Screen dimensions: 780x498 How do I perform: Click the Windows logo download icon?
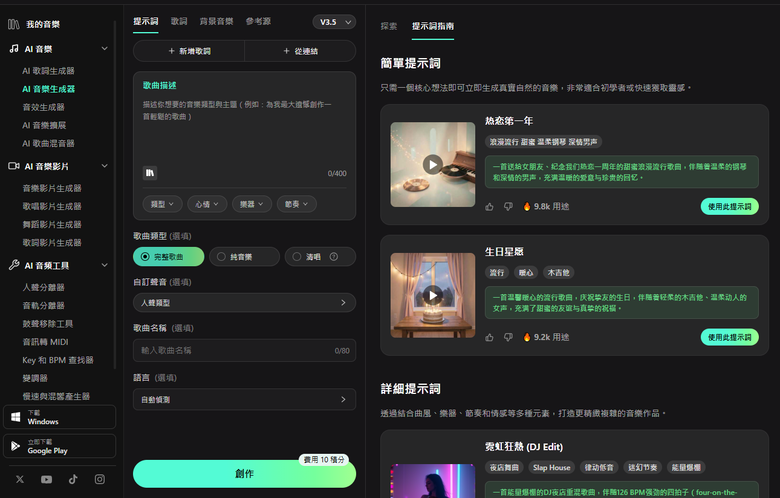click(16, 417)
